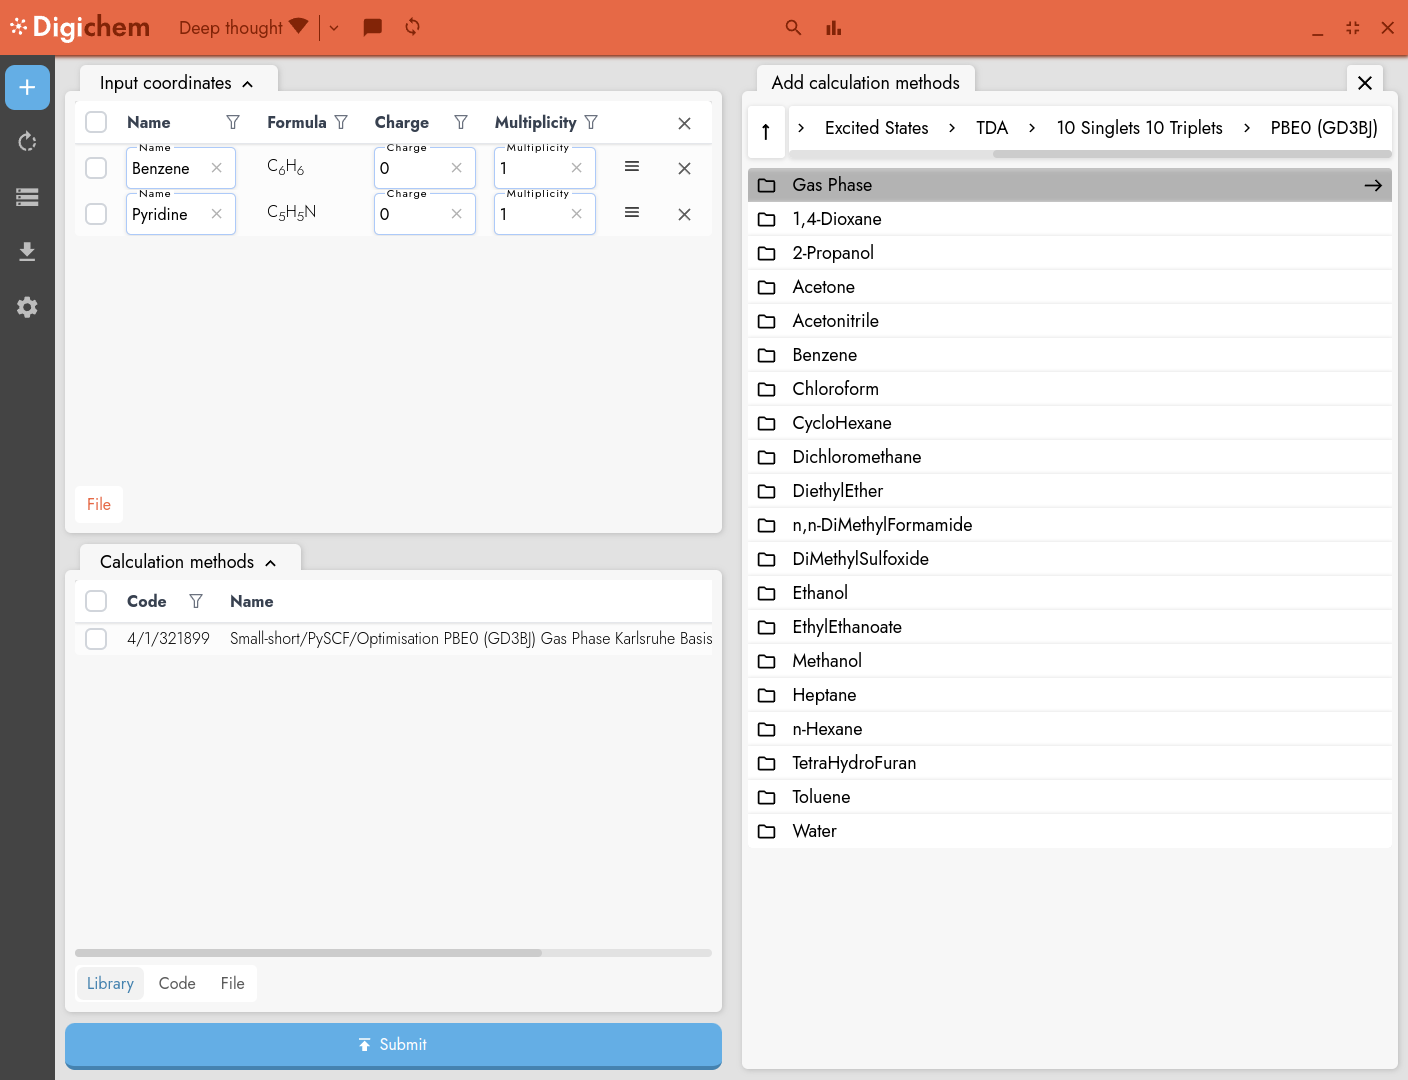Collapse the Calculation methods panel
Viewport: 1408px width, 1080px height.
pos(271,563)
